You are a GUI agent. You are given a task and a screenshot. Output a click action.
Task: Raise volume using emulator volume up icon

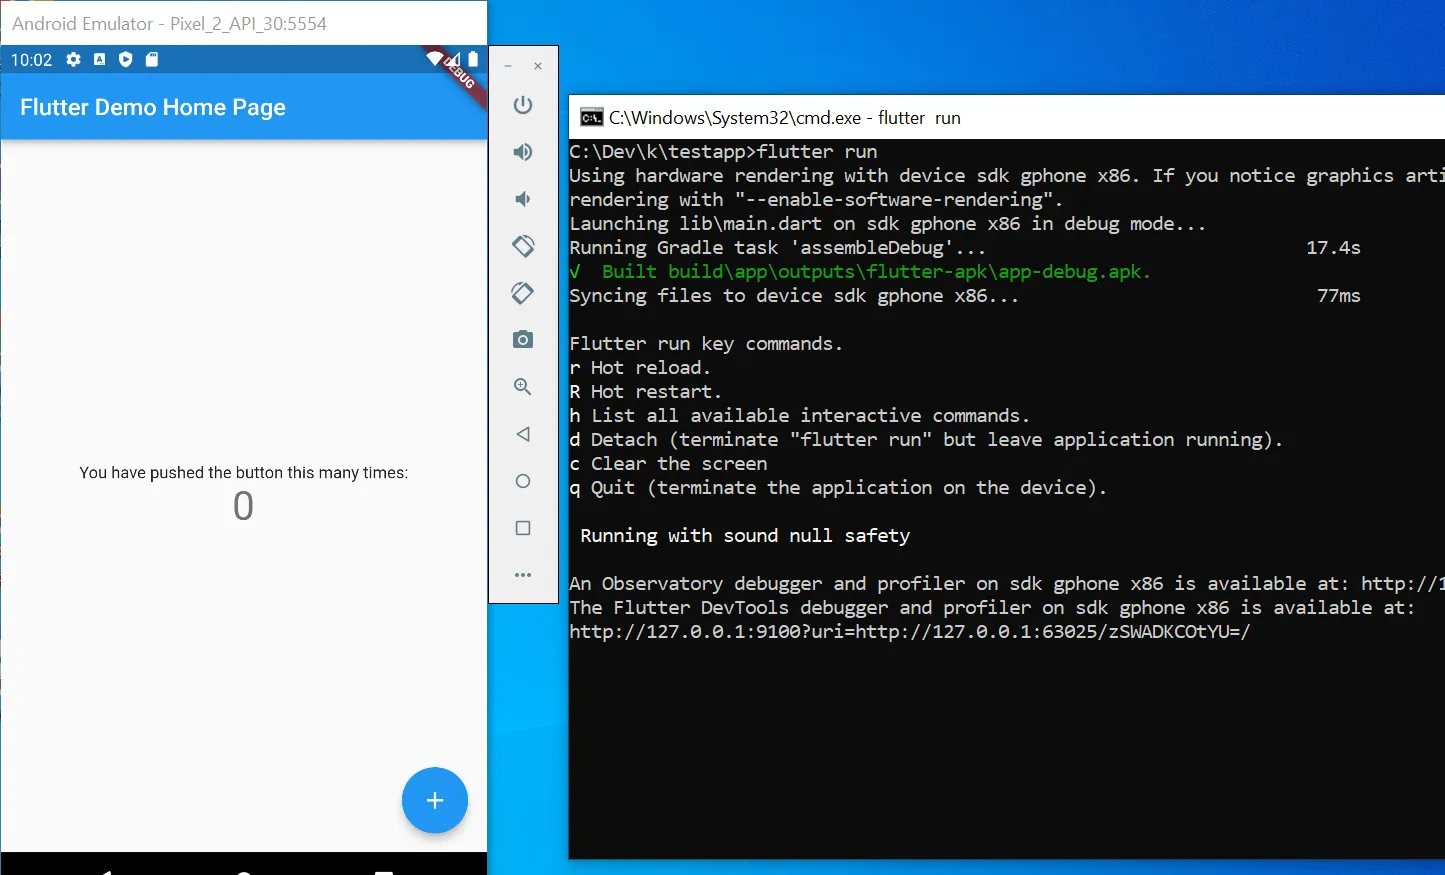click(523, 152)
